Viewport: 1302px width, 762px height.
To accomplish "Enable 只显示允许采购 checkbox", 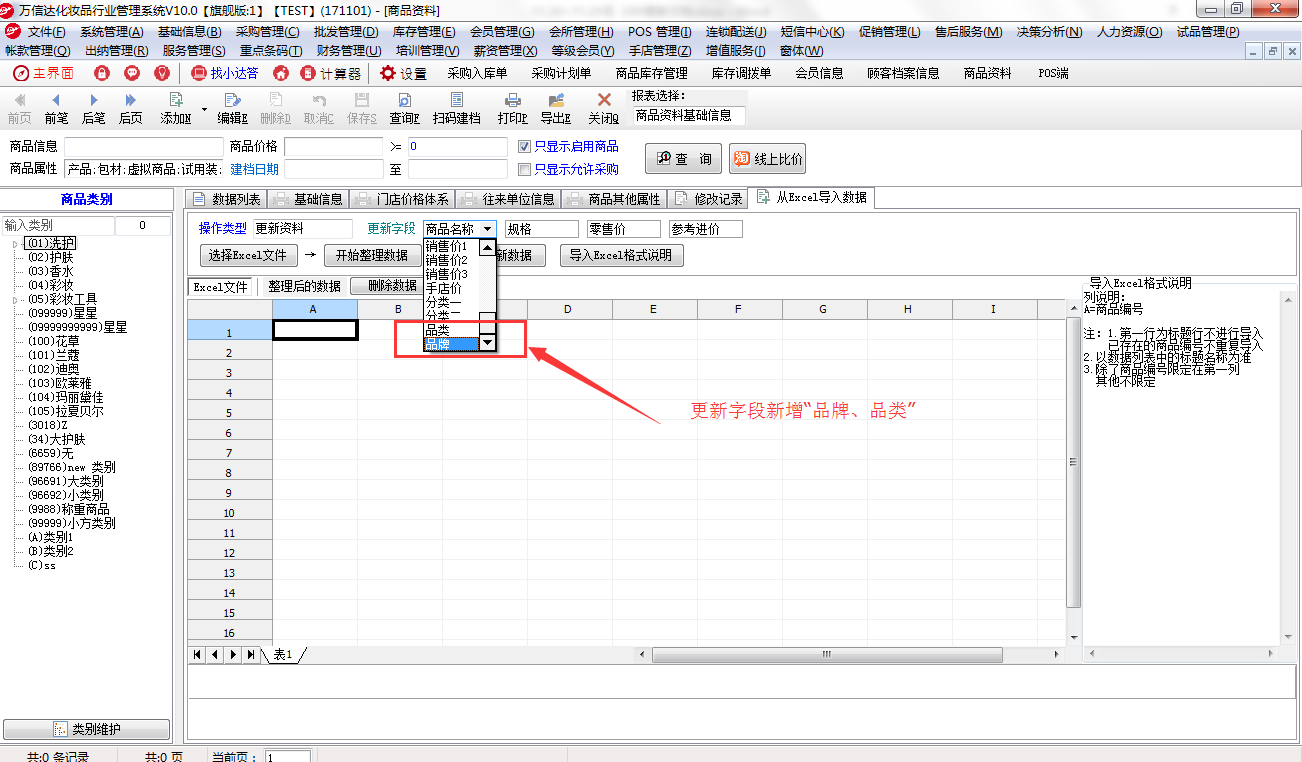I will [x=524, y=169].
